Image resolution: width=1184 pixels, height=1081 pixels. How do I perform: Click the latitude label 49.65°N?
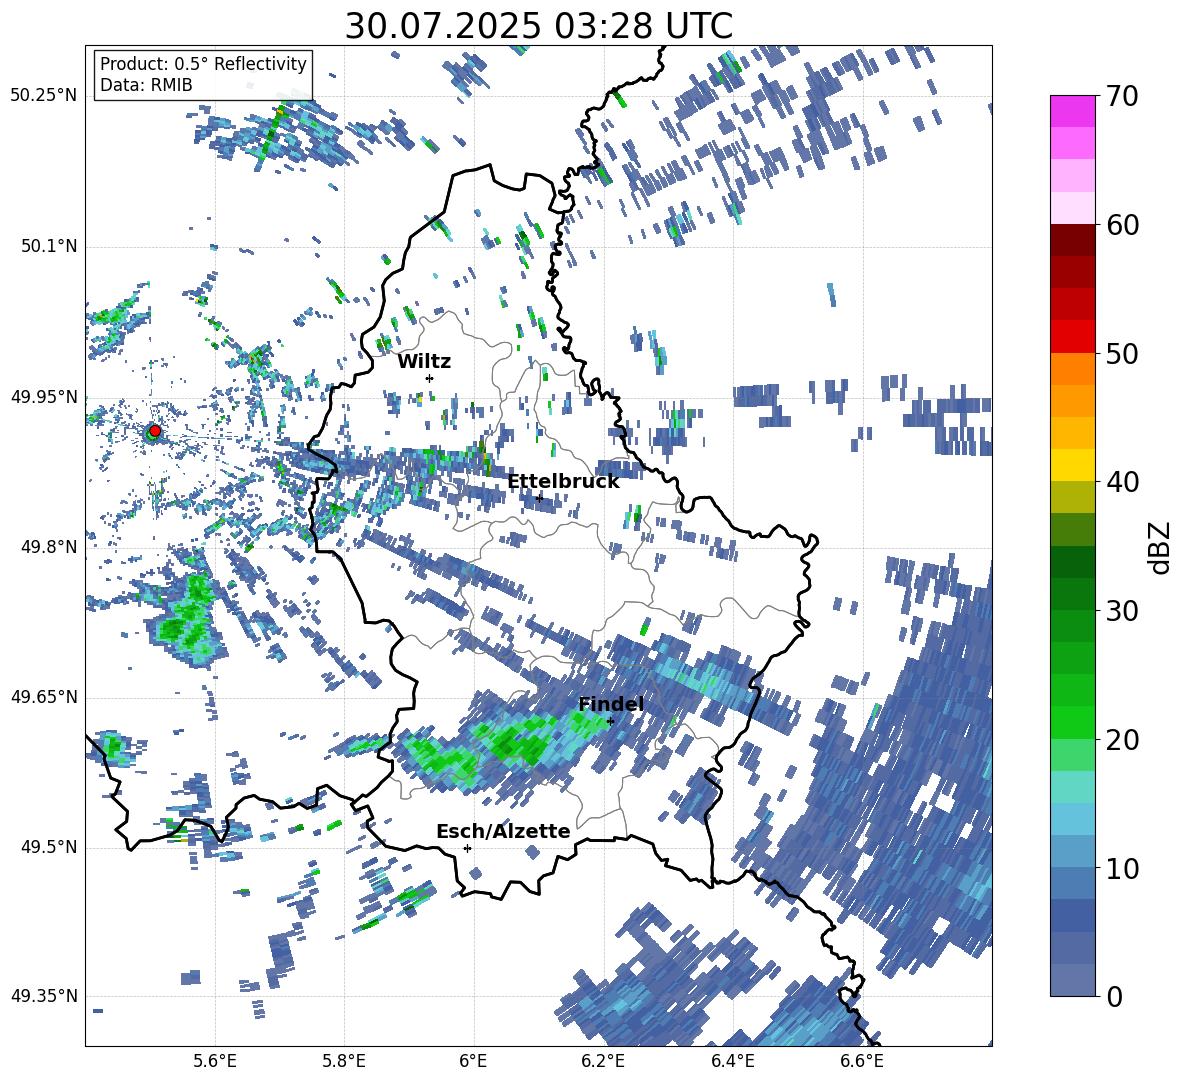(x=44, y=697)
